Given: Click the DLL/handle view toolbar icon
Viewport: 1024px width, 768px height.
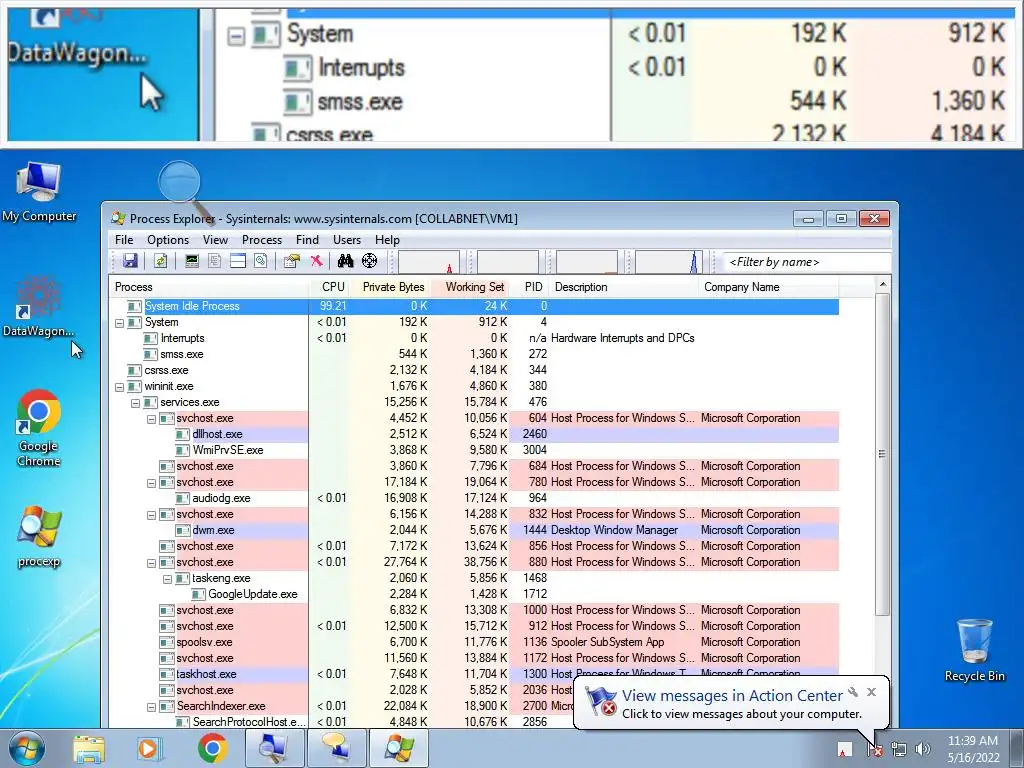Looking at the screenshot, I should tap(261, 261).
